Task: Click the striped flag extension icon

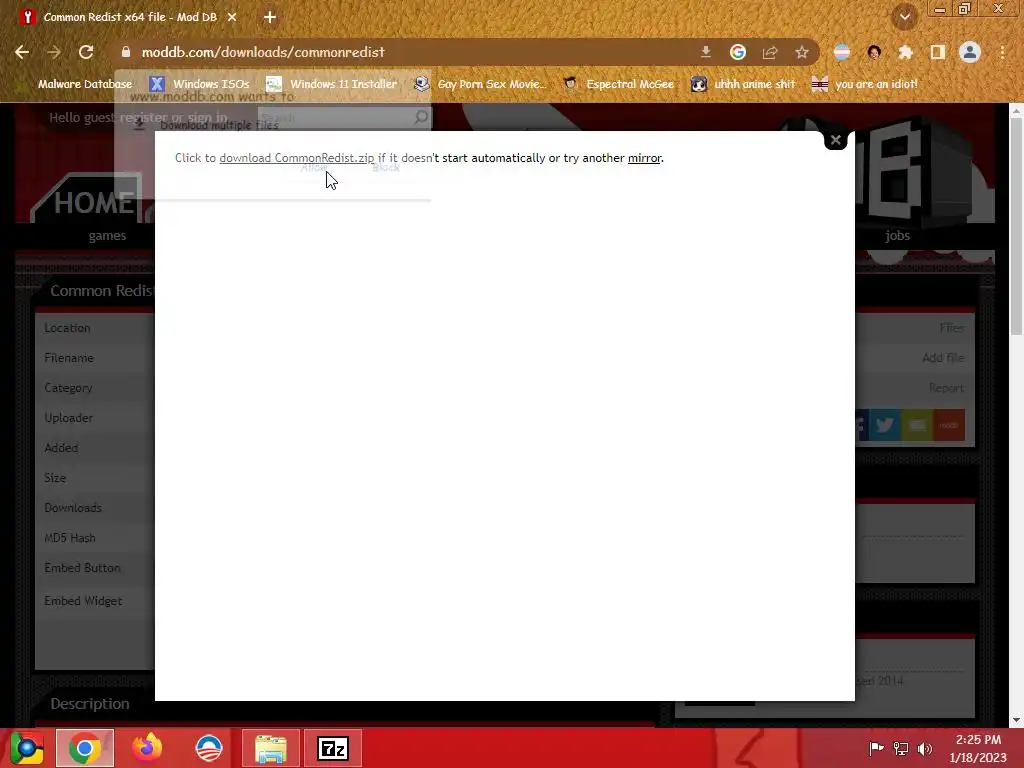Action: tap(842, 52)
